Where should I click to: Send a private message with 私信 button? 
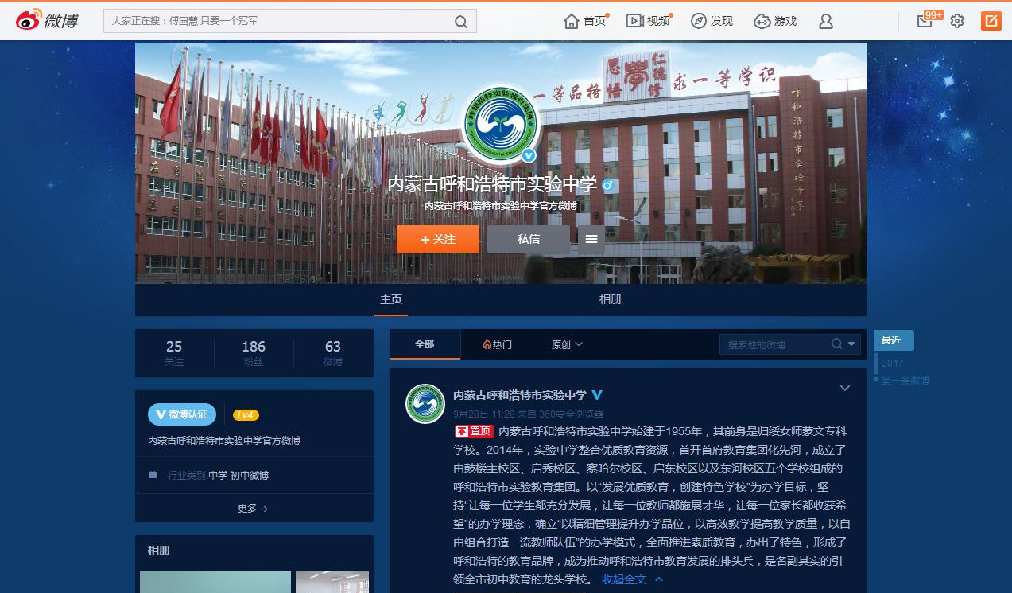pyautogui.click(x=528, y=239)
